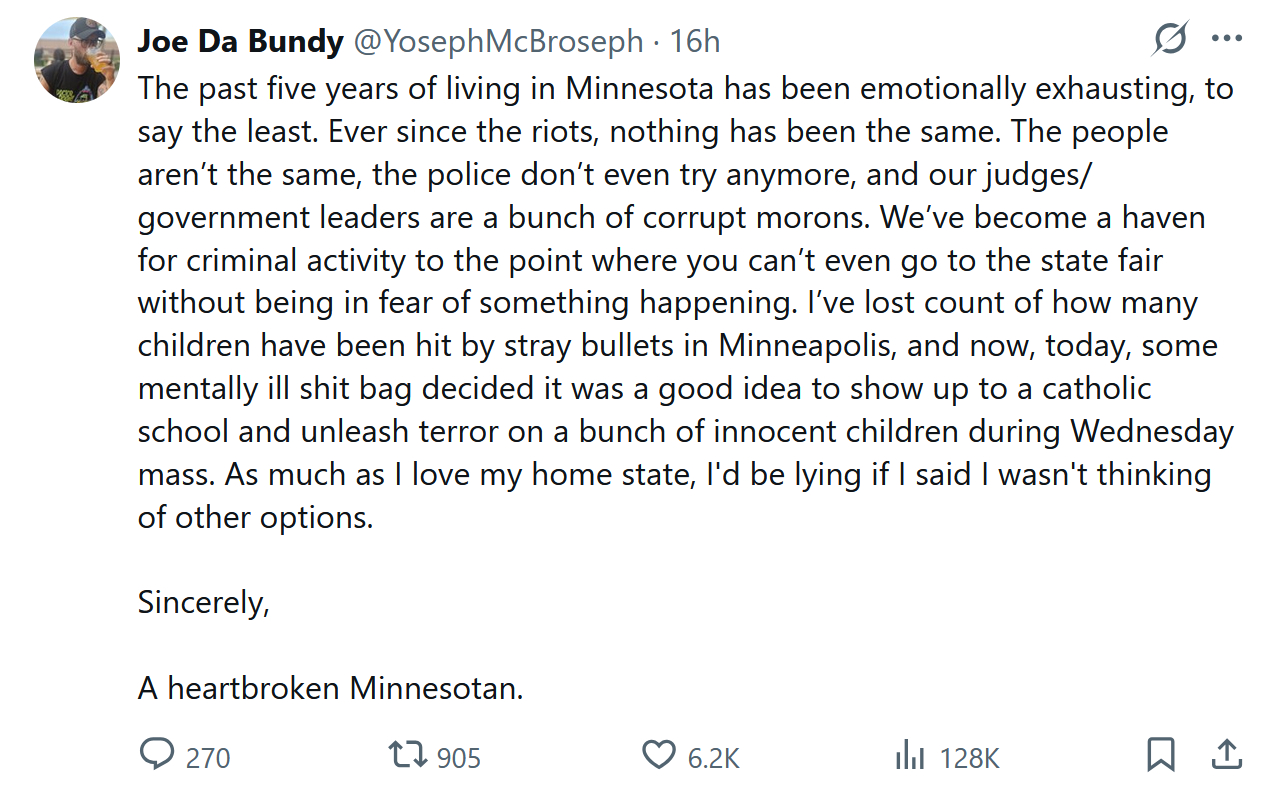The width and height of the screenshot is (1275, 792).
Task: Bookmark this post
Action: point(1160,755)
